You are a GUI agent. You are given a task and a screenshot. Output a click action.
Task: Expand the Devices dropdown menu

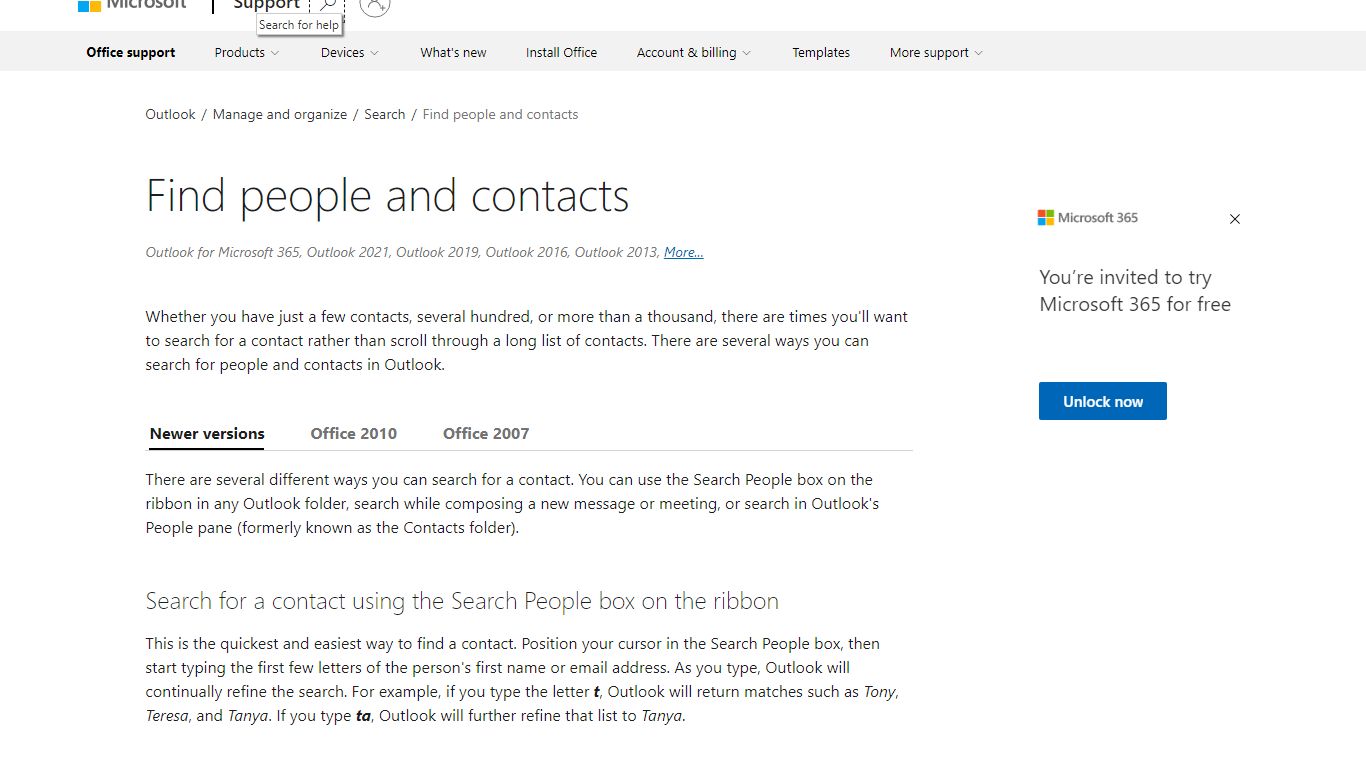pos(350,53)
